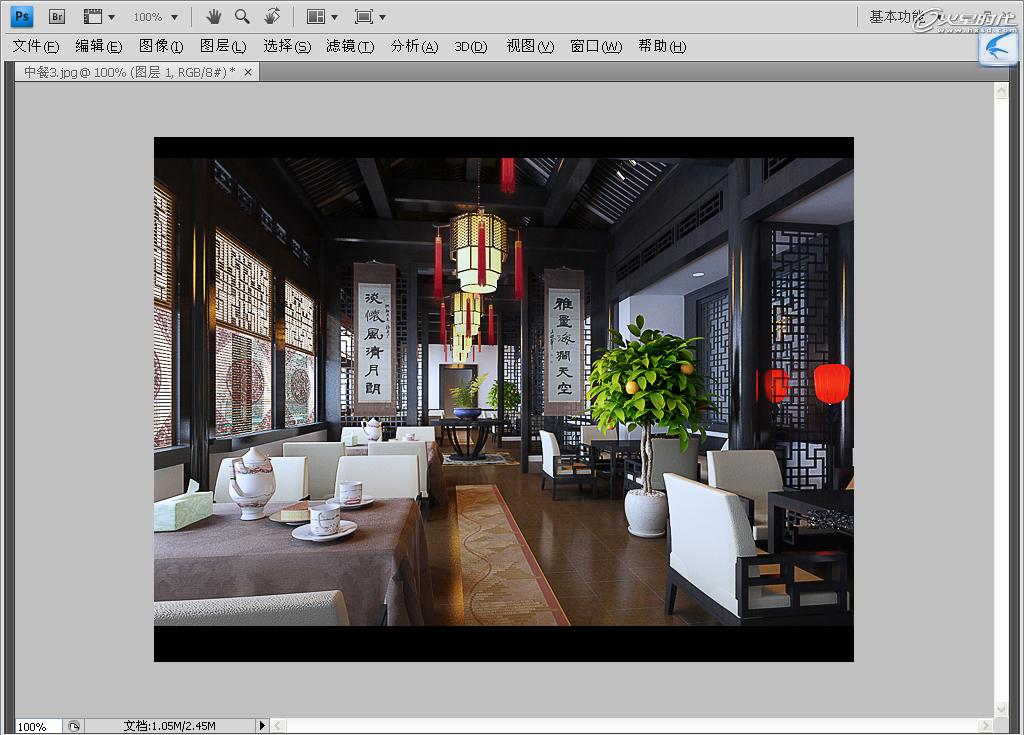Select the Hand tool in the top bar
Viewport: 1024px width, 735px height.
coord(213,16)
